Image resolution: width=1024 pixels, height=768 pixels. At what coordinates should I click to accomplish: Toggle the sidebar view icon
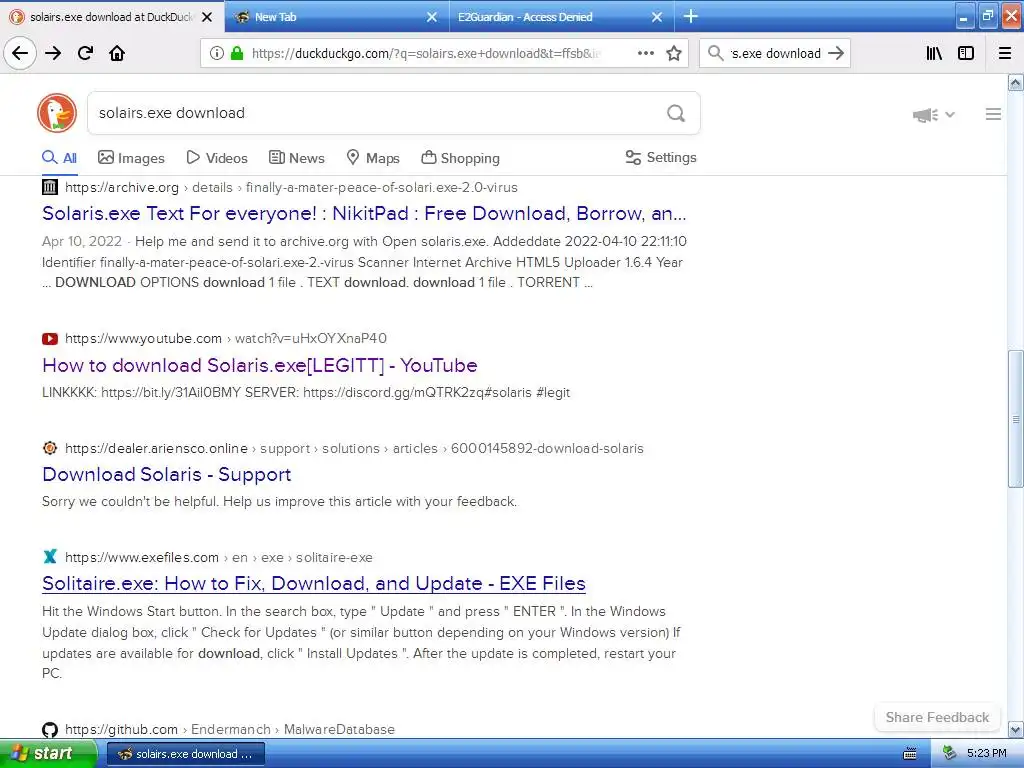click(966, 53)
